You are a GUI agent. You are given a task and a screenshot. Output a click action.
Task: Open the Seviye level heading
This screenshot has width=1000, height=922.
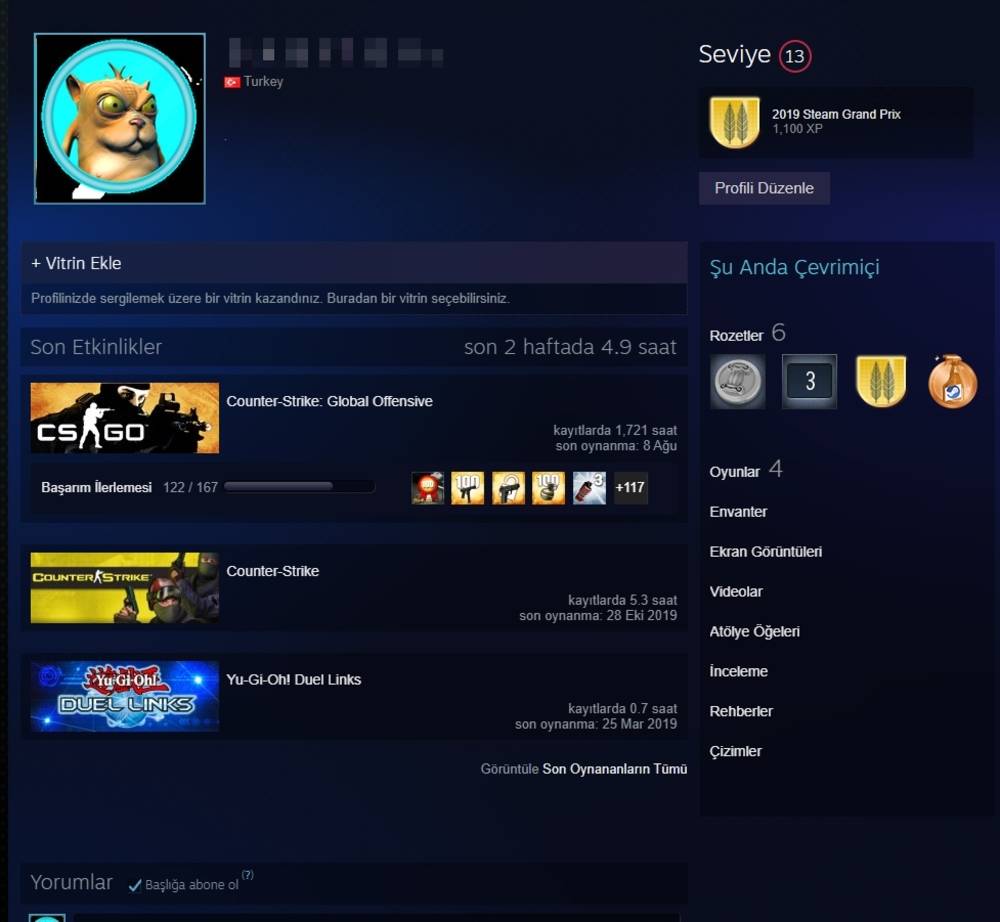(x=734, y=54)
